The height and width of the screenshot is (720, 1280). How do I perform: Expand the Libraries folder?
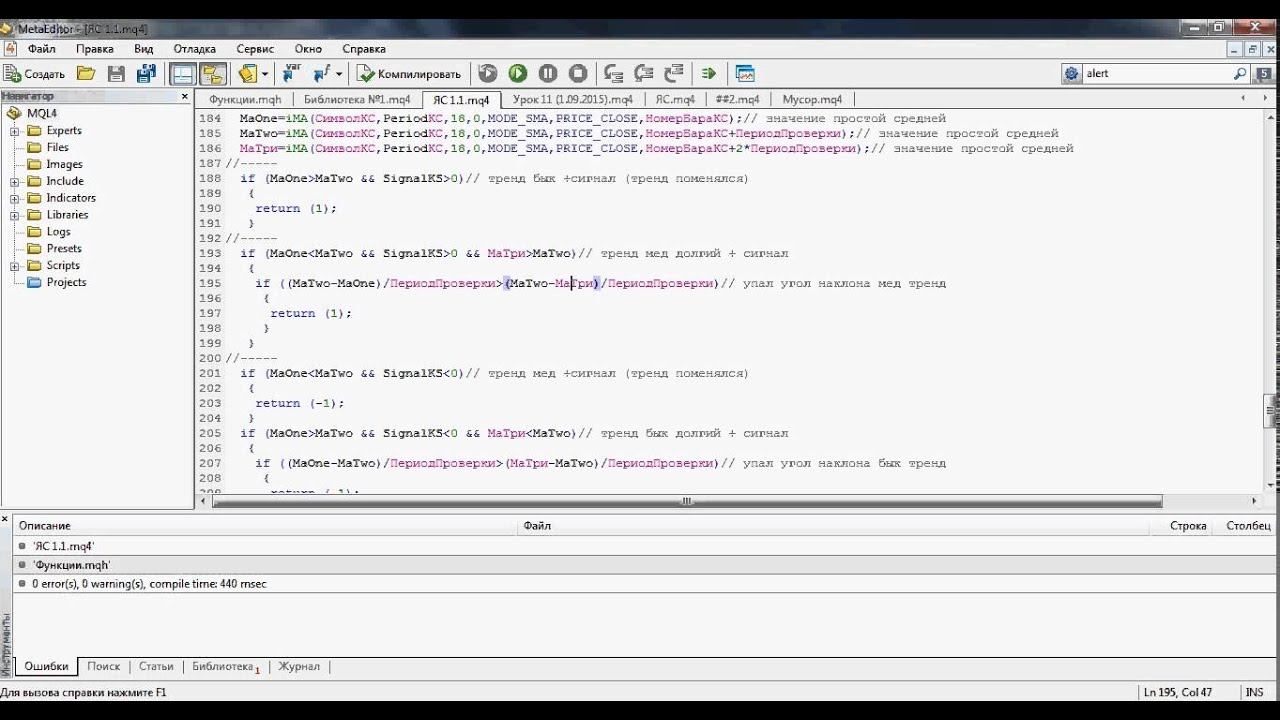(x=15, y=215)
